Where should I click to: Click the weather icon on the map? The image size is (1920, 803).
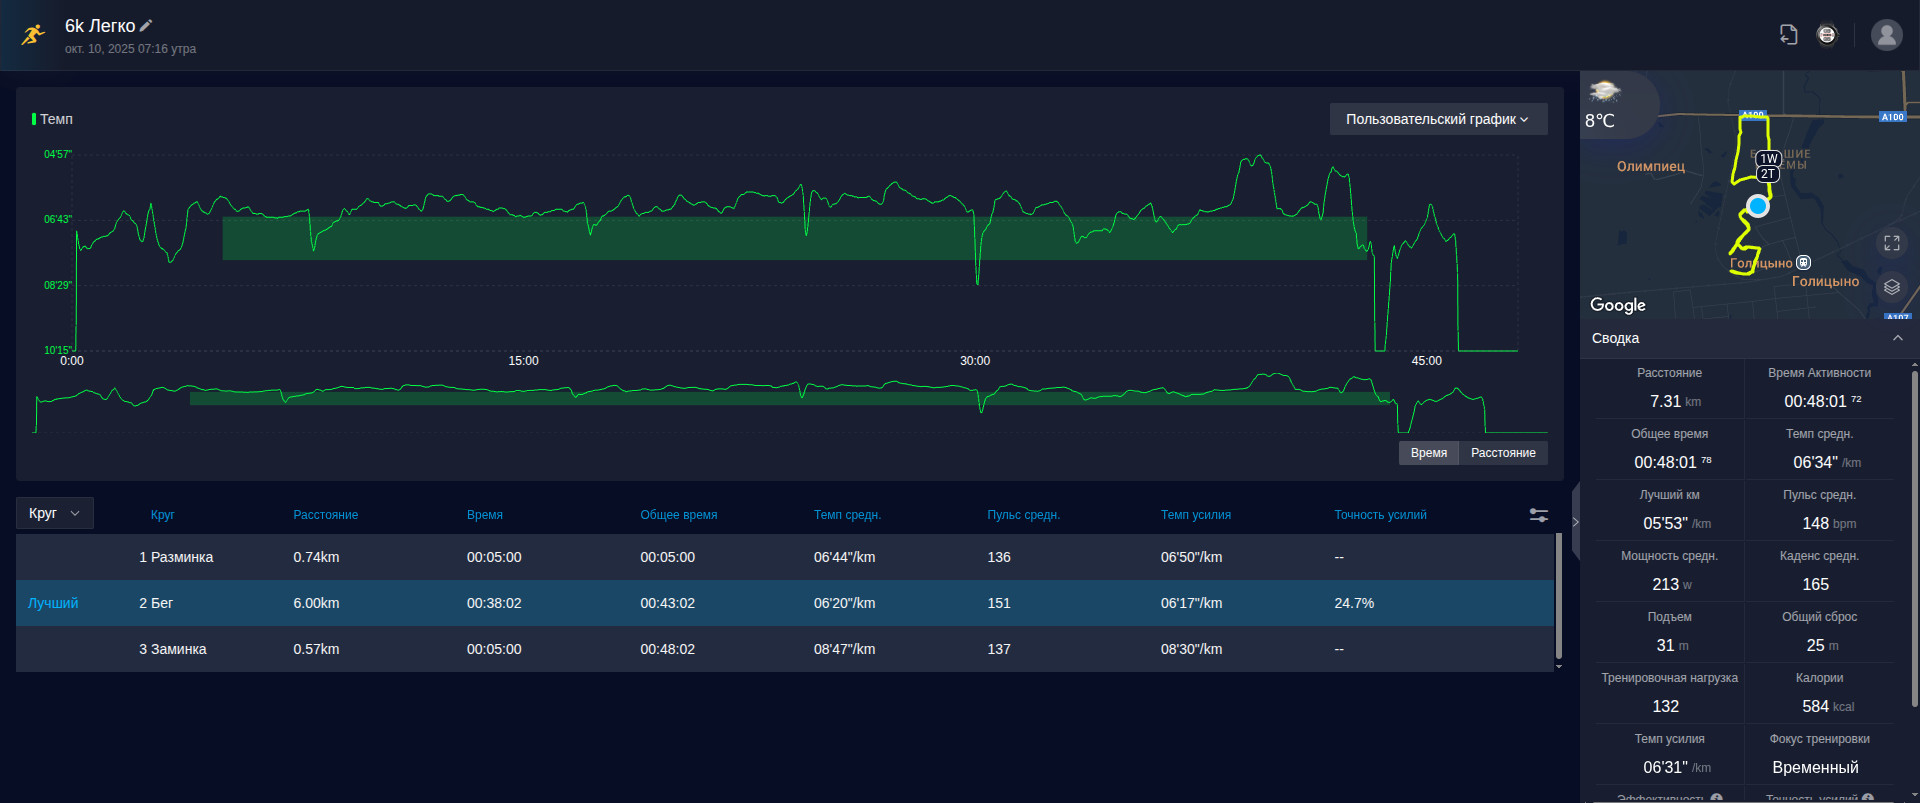[1604, 92]
